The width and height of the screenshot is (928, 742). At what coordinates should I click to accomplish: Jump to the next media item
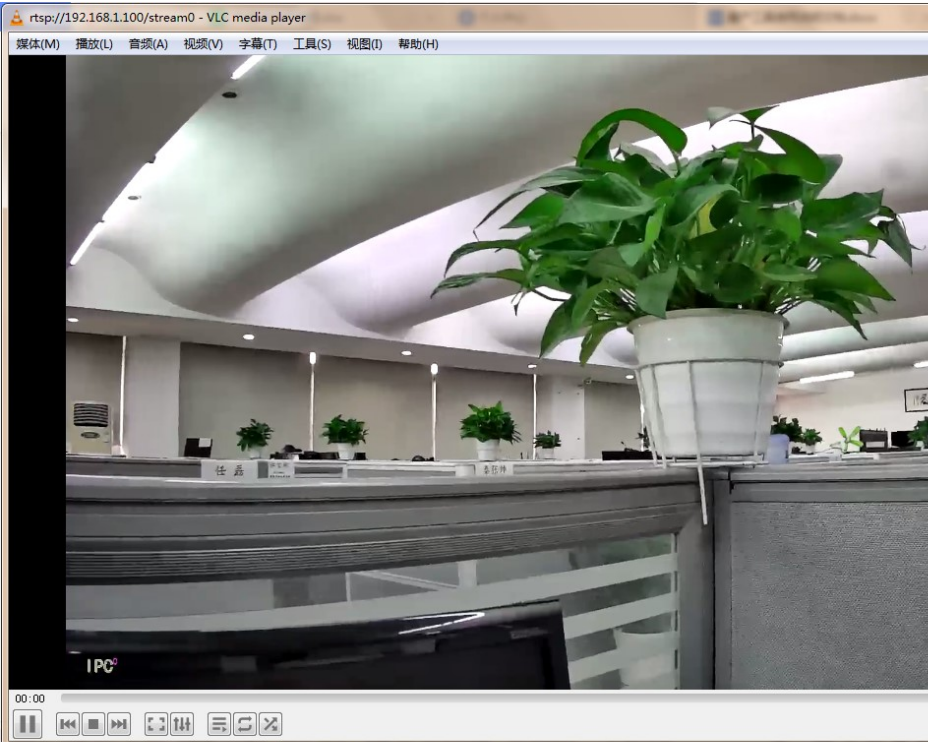click(x=119, y=723)
